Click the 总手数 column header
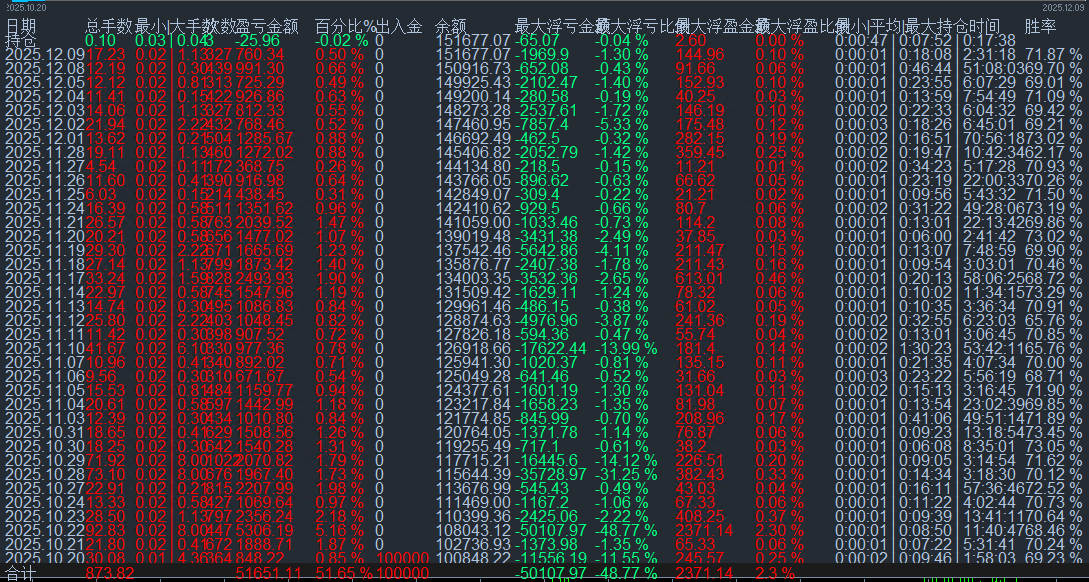This screenshot has height=582, width=1089. pyautogui.click(x=109, y=26)
